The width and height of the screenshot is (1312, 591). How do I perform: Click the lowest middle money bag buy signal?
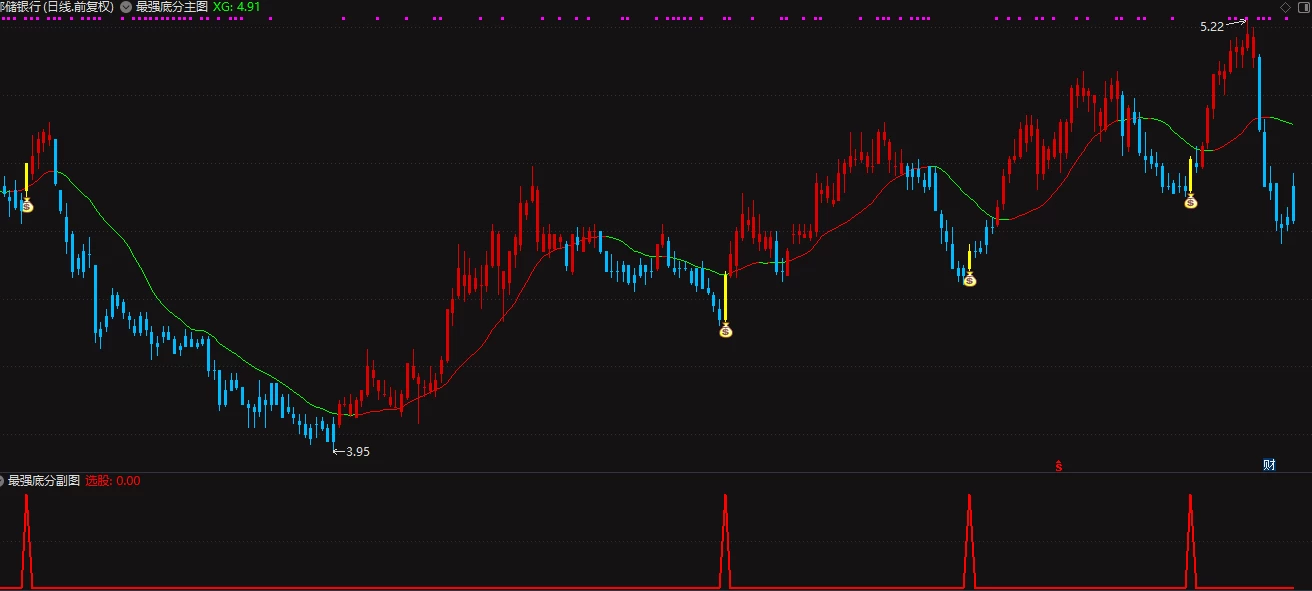(726, 329)
